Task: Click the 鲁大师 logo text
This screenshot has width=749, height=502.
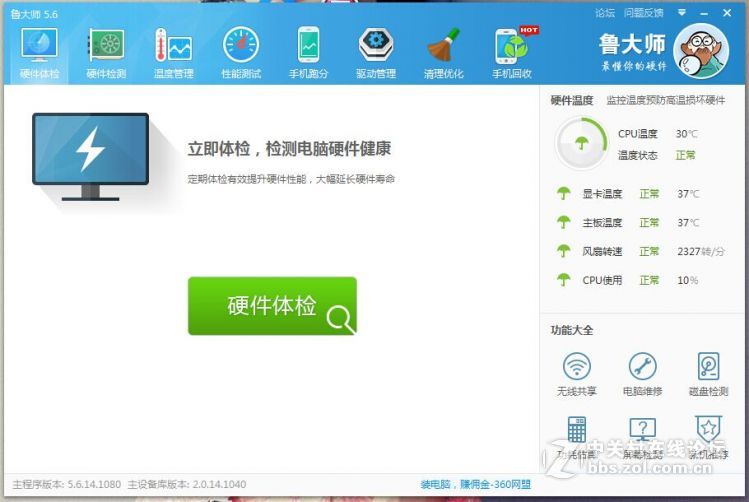Action: [632, 44]
